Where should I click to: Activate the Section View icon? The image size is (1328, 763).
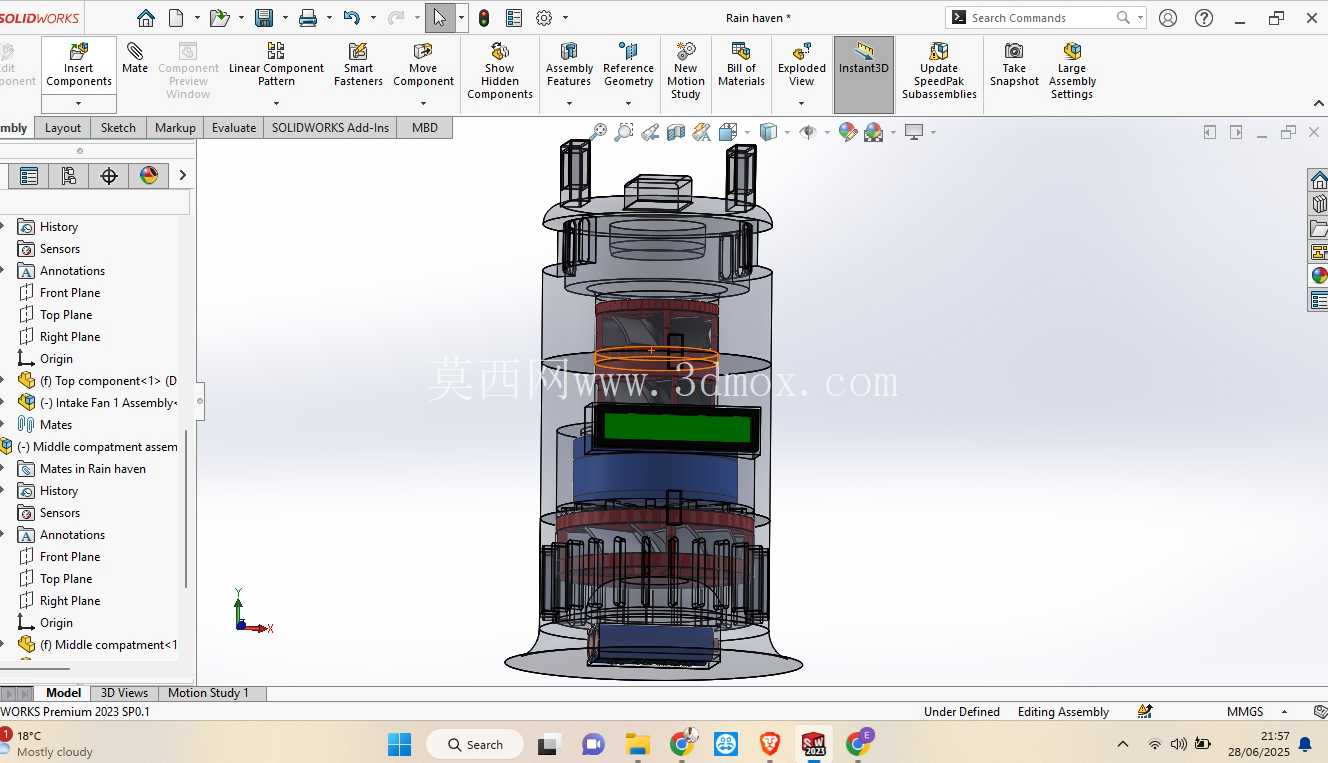click(676, 132)
